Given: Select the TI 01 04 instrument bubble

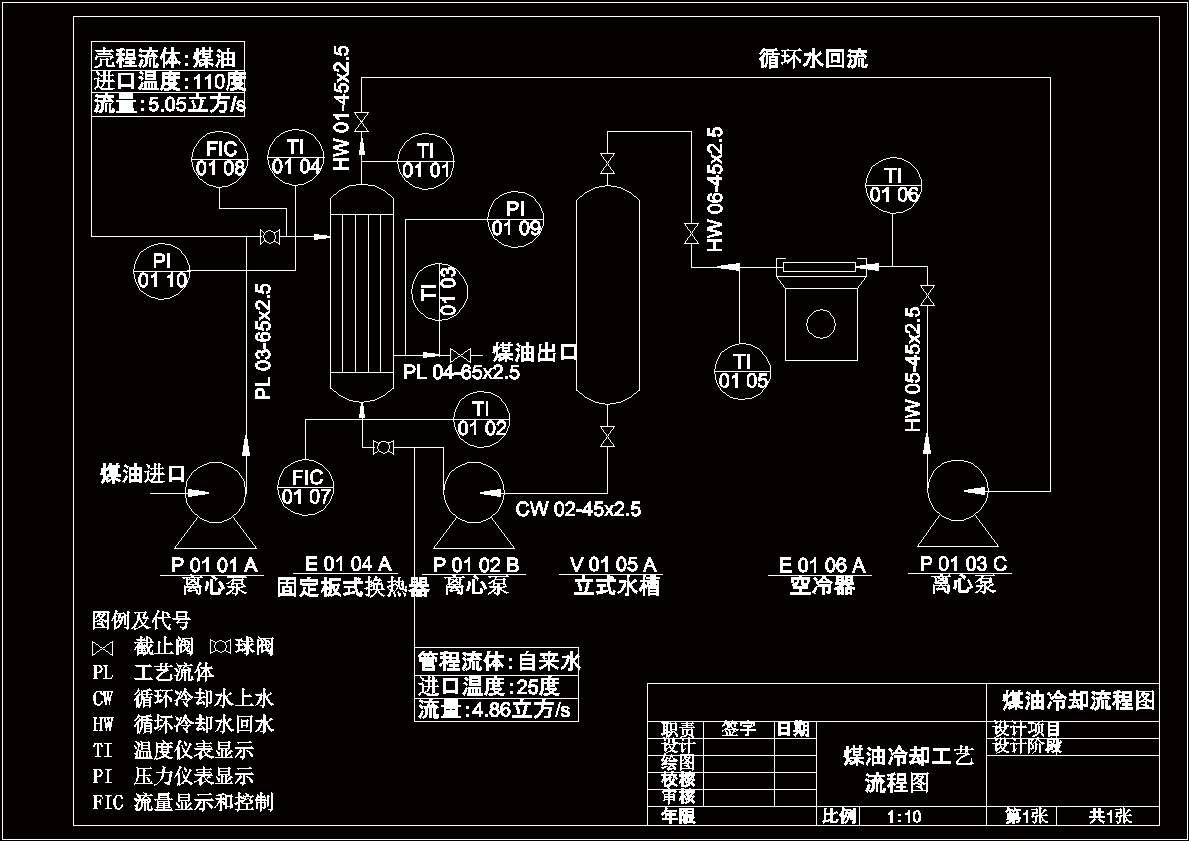Looking at the screenshot, I should pos(295,158).
